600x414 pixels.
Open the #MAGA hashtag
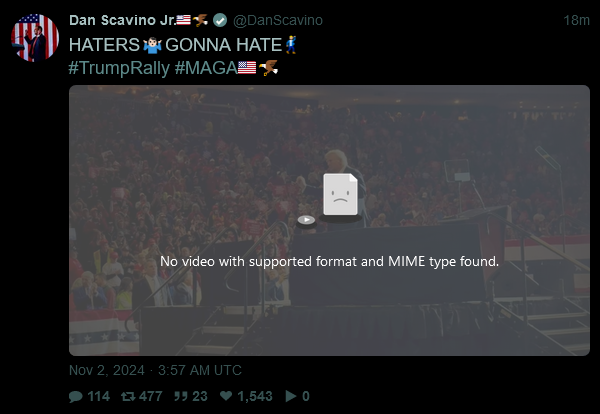click(206, 68)
